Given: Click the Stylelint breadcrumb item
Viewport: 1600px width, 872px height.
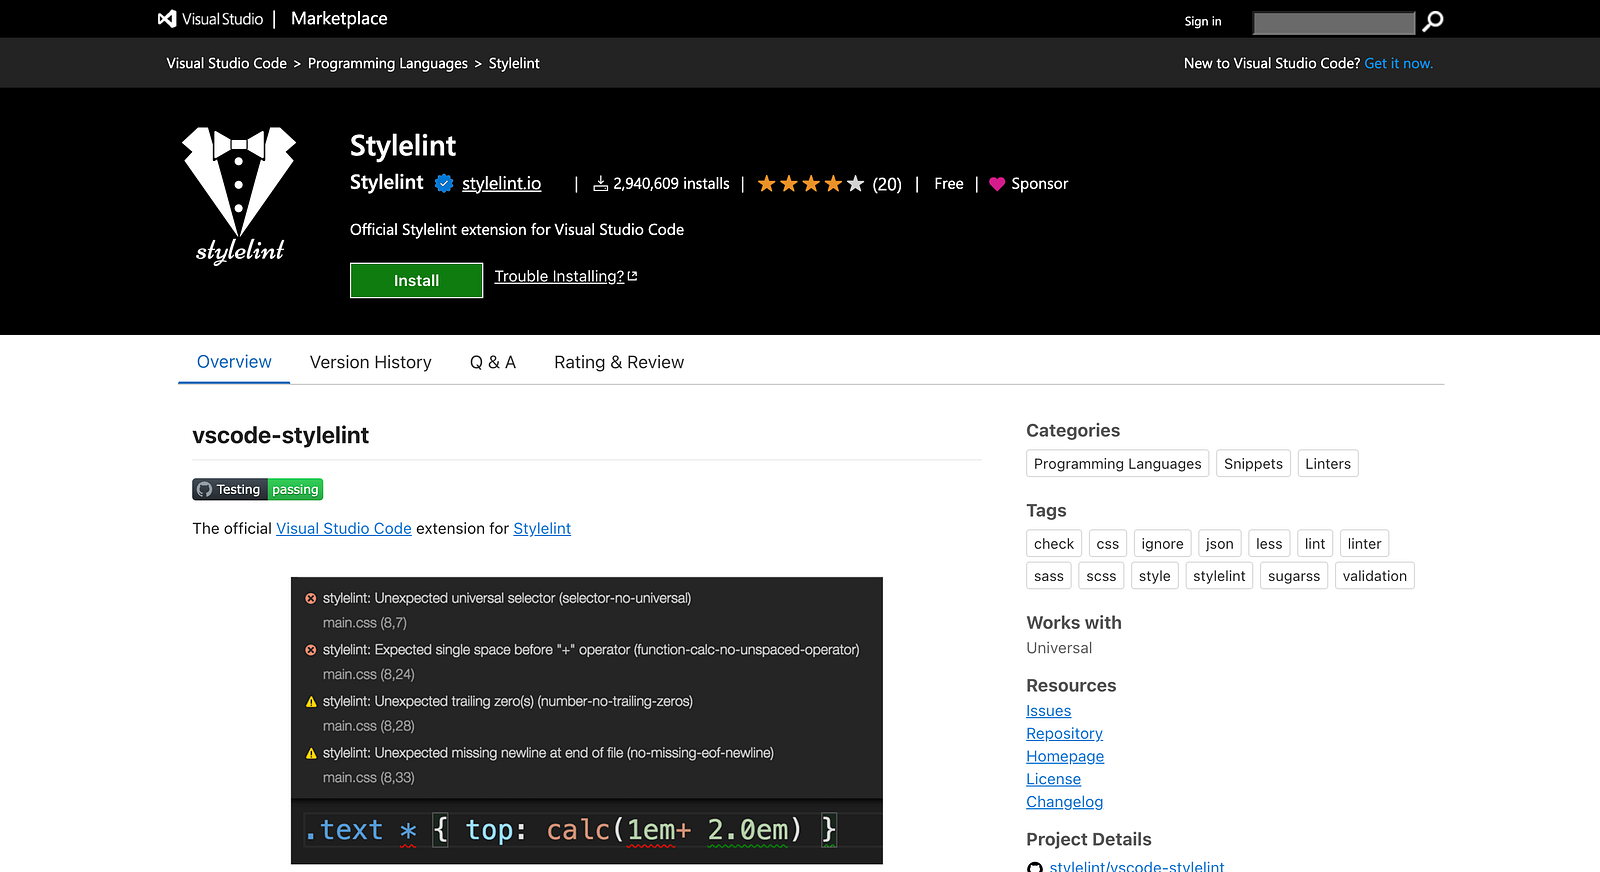Looking at the screenshot, I should click(x=514, y=63).
